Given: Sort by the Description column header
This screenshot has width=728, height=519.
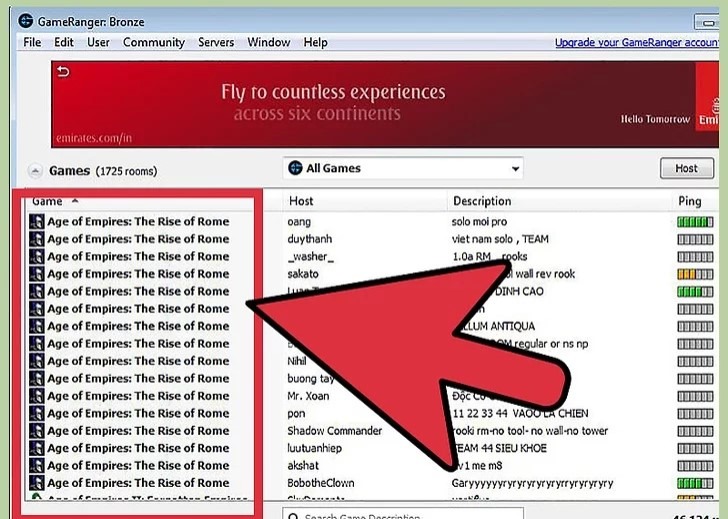Looking at the screenshot, I should (482, 201).
